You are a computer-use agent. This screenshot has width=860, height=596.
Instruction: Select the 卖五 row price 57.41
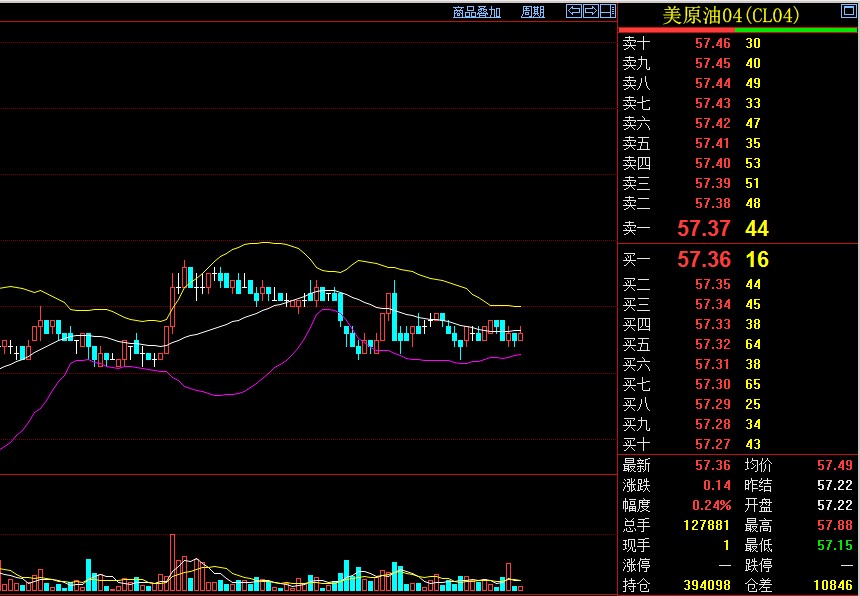click(x=712, y=144)
